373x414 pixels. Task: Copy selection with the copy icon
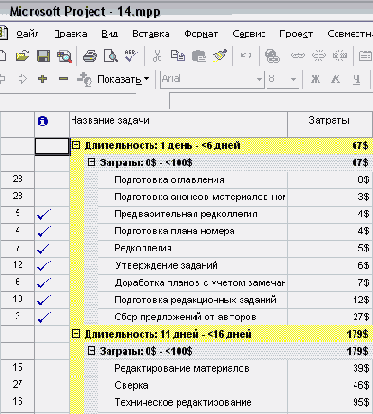(x=178, y=56)
